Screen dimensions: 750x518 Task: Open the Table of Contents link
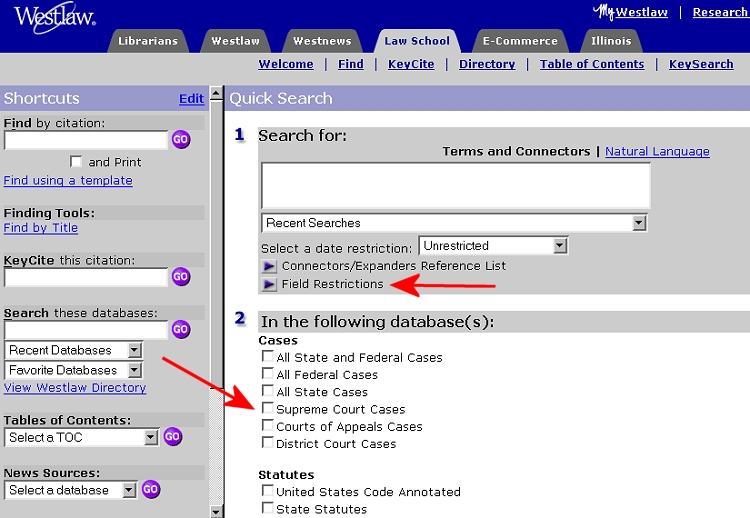point(592,64)
